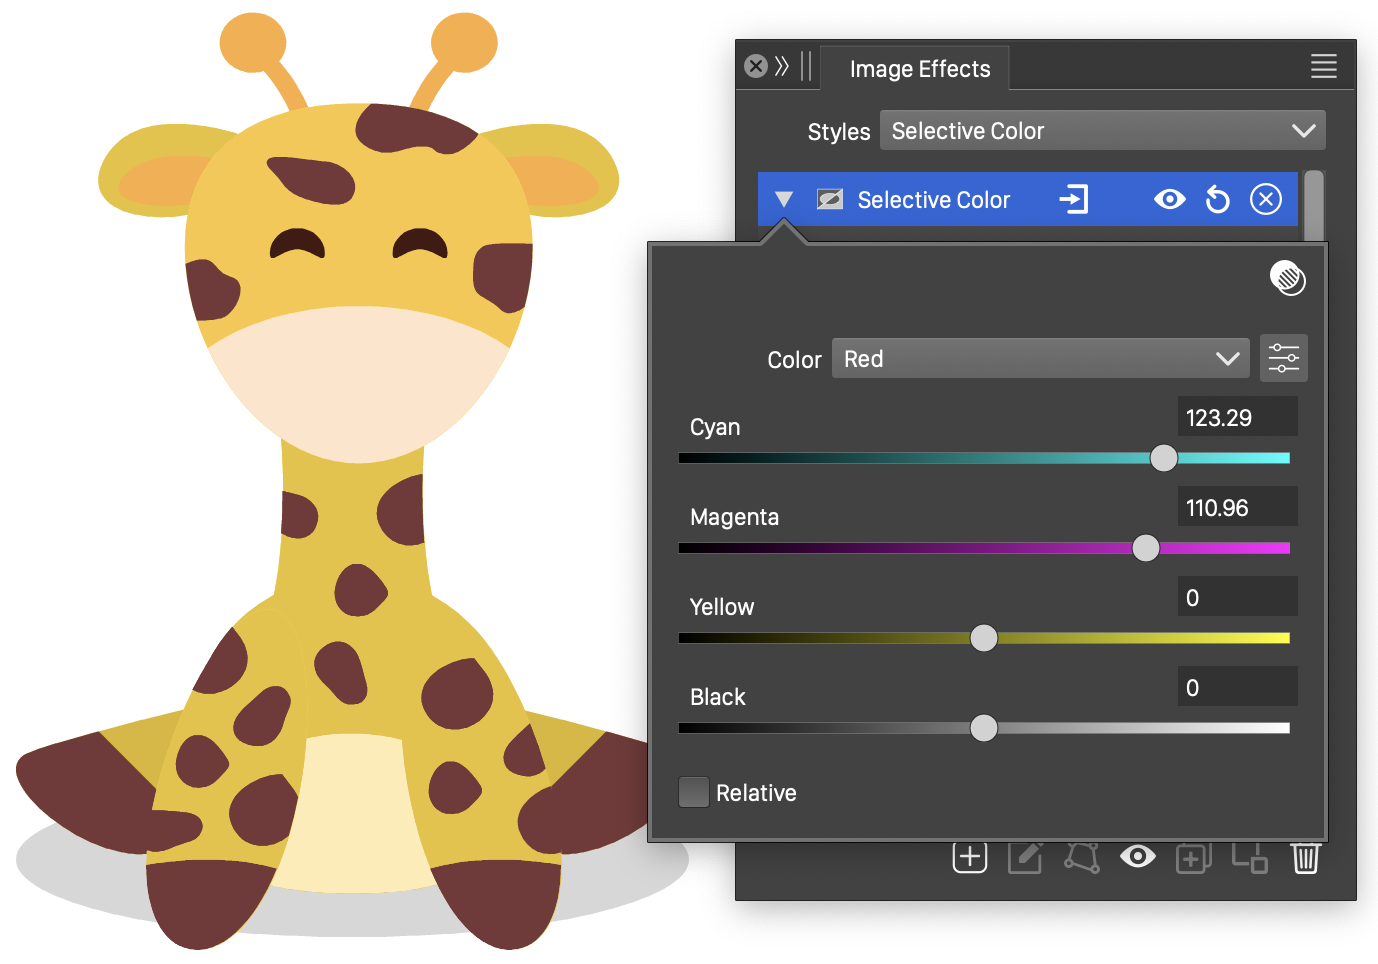Image resolution: width=1378 pixels, height=964 pixels.
Task: Click the sliders options icon beside Color dropdown
Action: coord(1283,358)
